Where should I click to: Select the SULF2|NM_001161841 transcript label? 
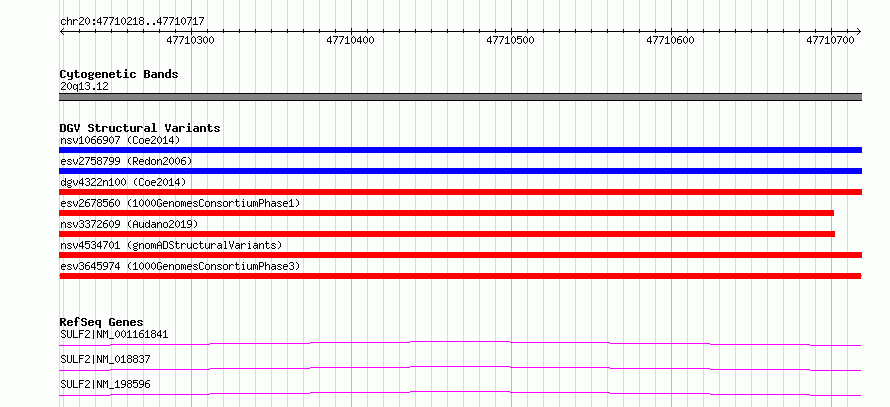point(114,334)
